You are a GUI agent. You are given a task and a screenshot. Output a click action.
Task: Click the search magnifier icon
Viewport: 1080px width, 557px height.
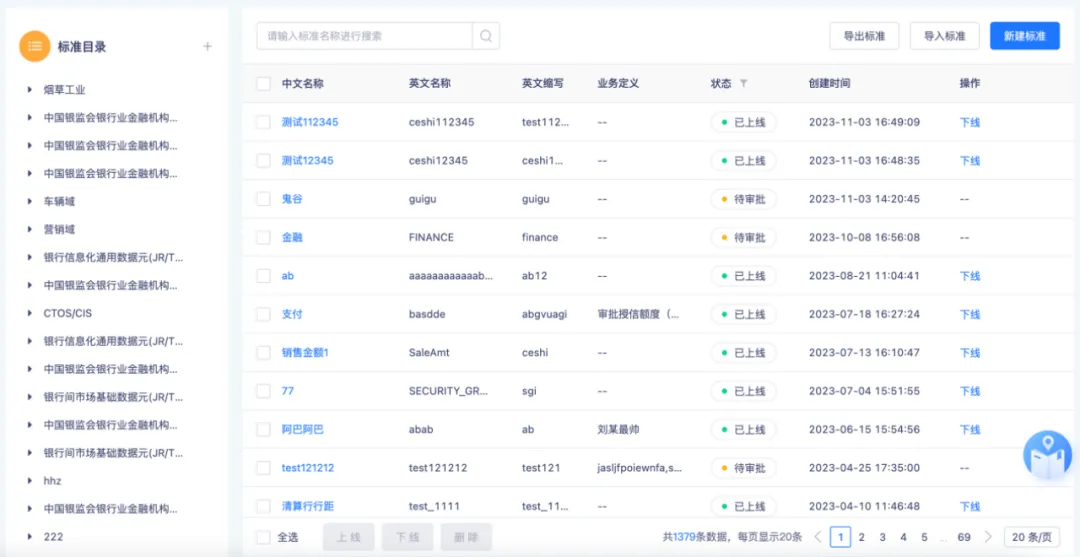click(486, 36)
